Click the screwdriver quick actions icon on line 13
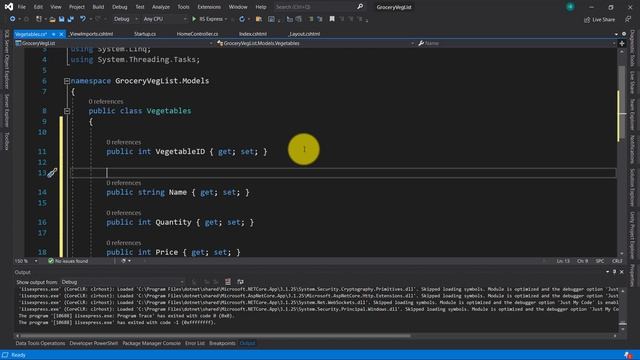The height and width of the screenshot is (360, 640). click(52, 173)
